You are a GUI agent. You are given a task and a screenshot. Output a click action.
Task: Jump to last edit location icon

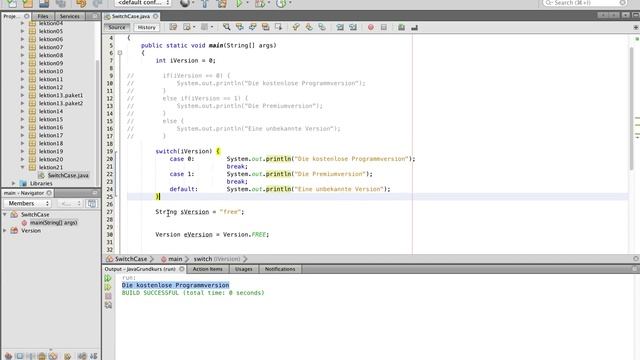point(173,27)
